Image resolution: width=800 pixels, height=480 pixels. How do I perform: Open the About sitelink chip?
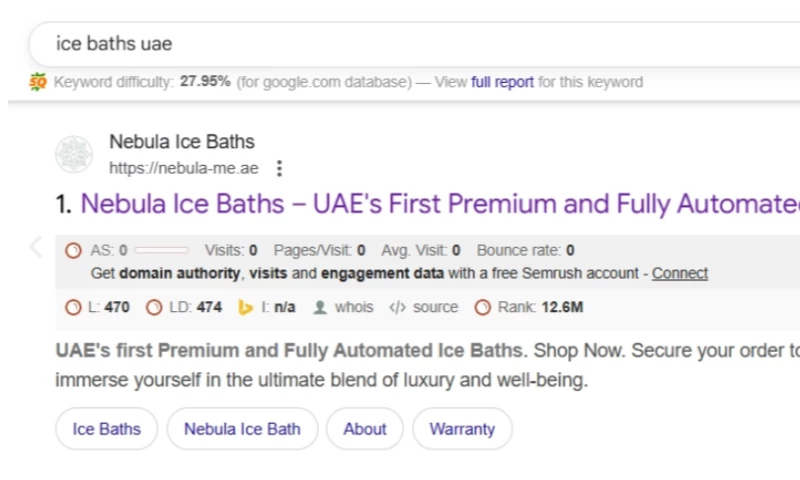[x=365, y=429]
